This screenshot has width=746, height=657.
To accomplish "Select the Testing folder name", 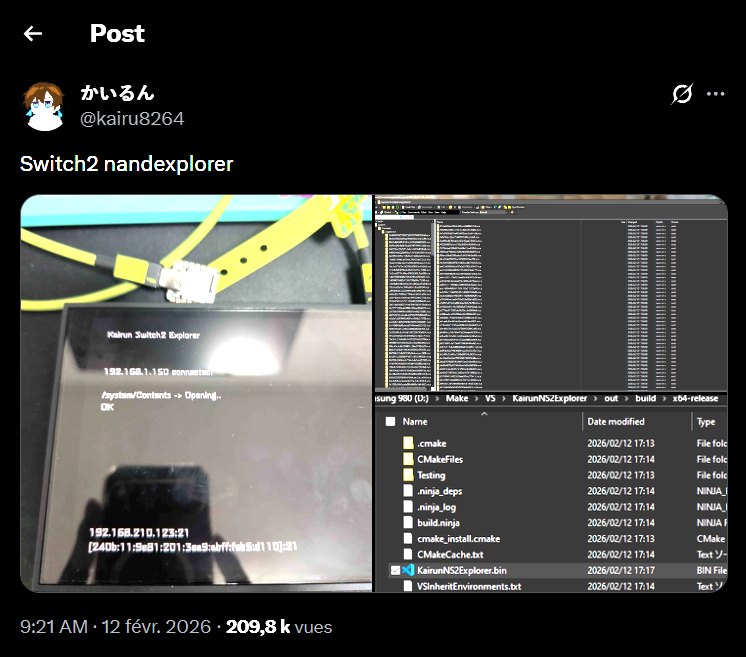I will [x=431, y=475].
